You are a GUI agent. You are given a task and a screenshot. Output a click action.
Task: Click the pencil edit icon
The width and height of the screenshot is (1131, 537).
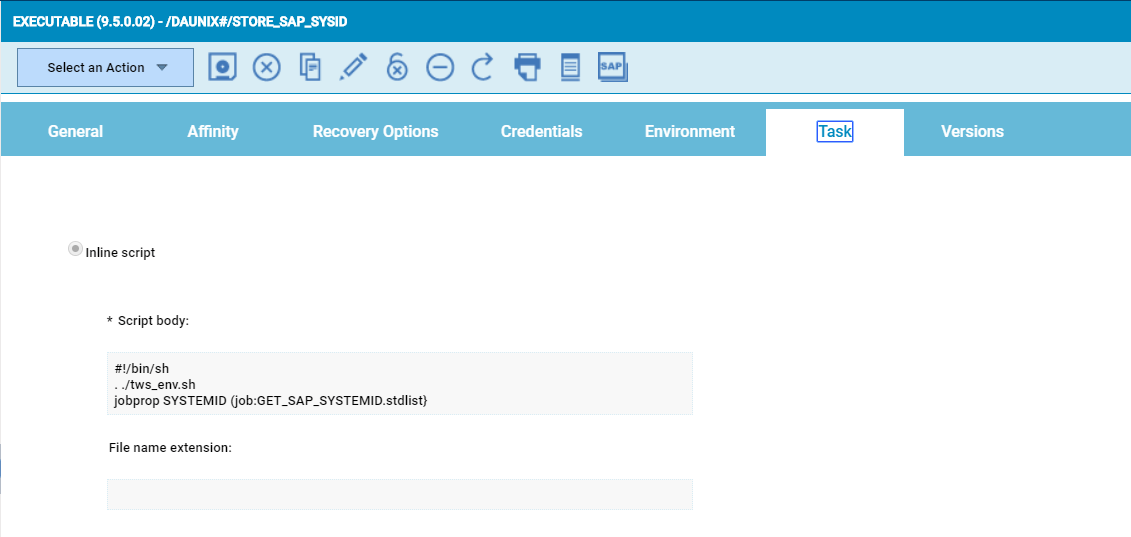coord(353,67)
